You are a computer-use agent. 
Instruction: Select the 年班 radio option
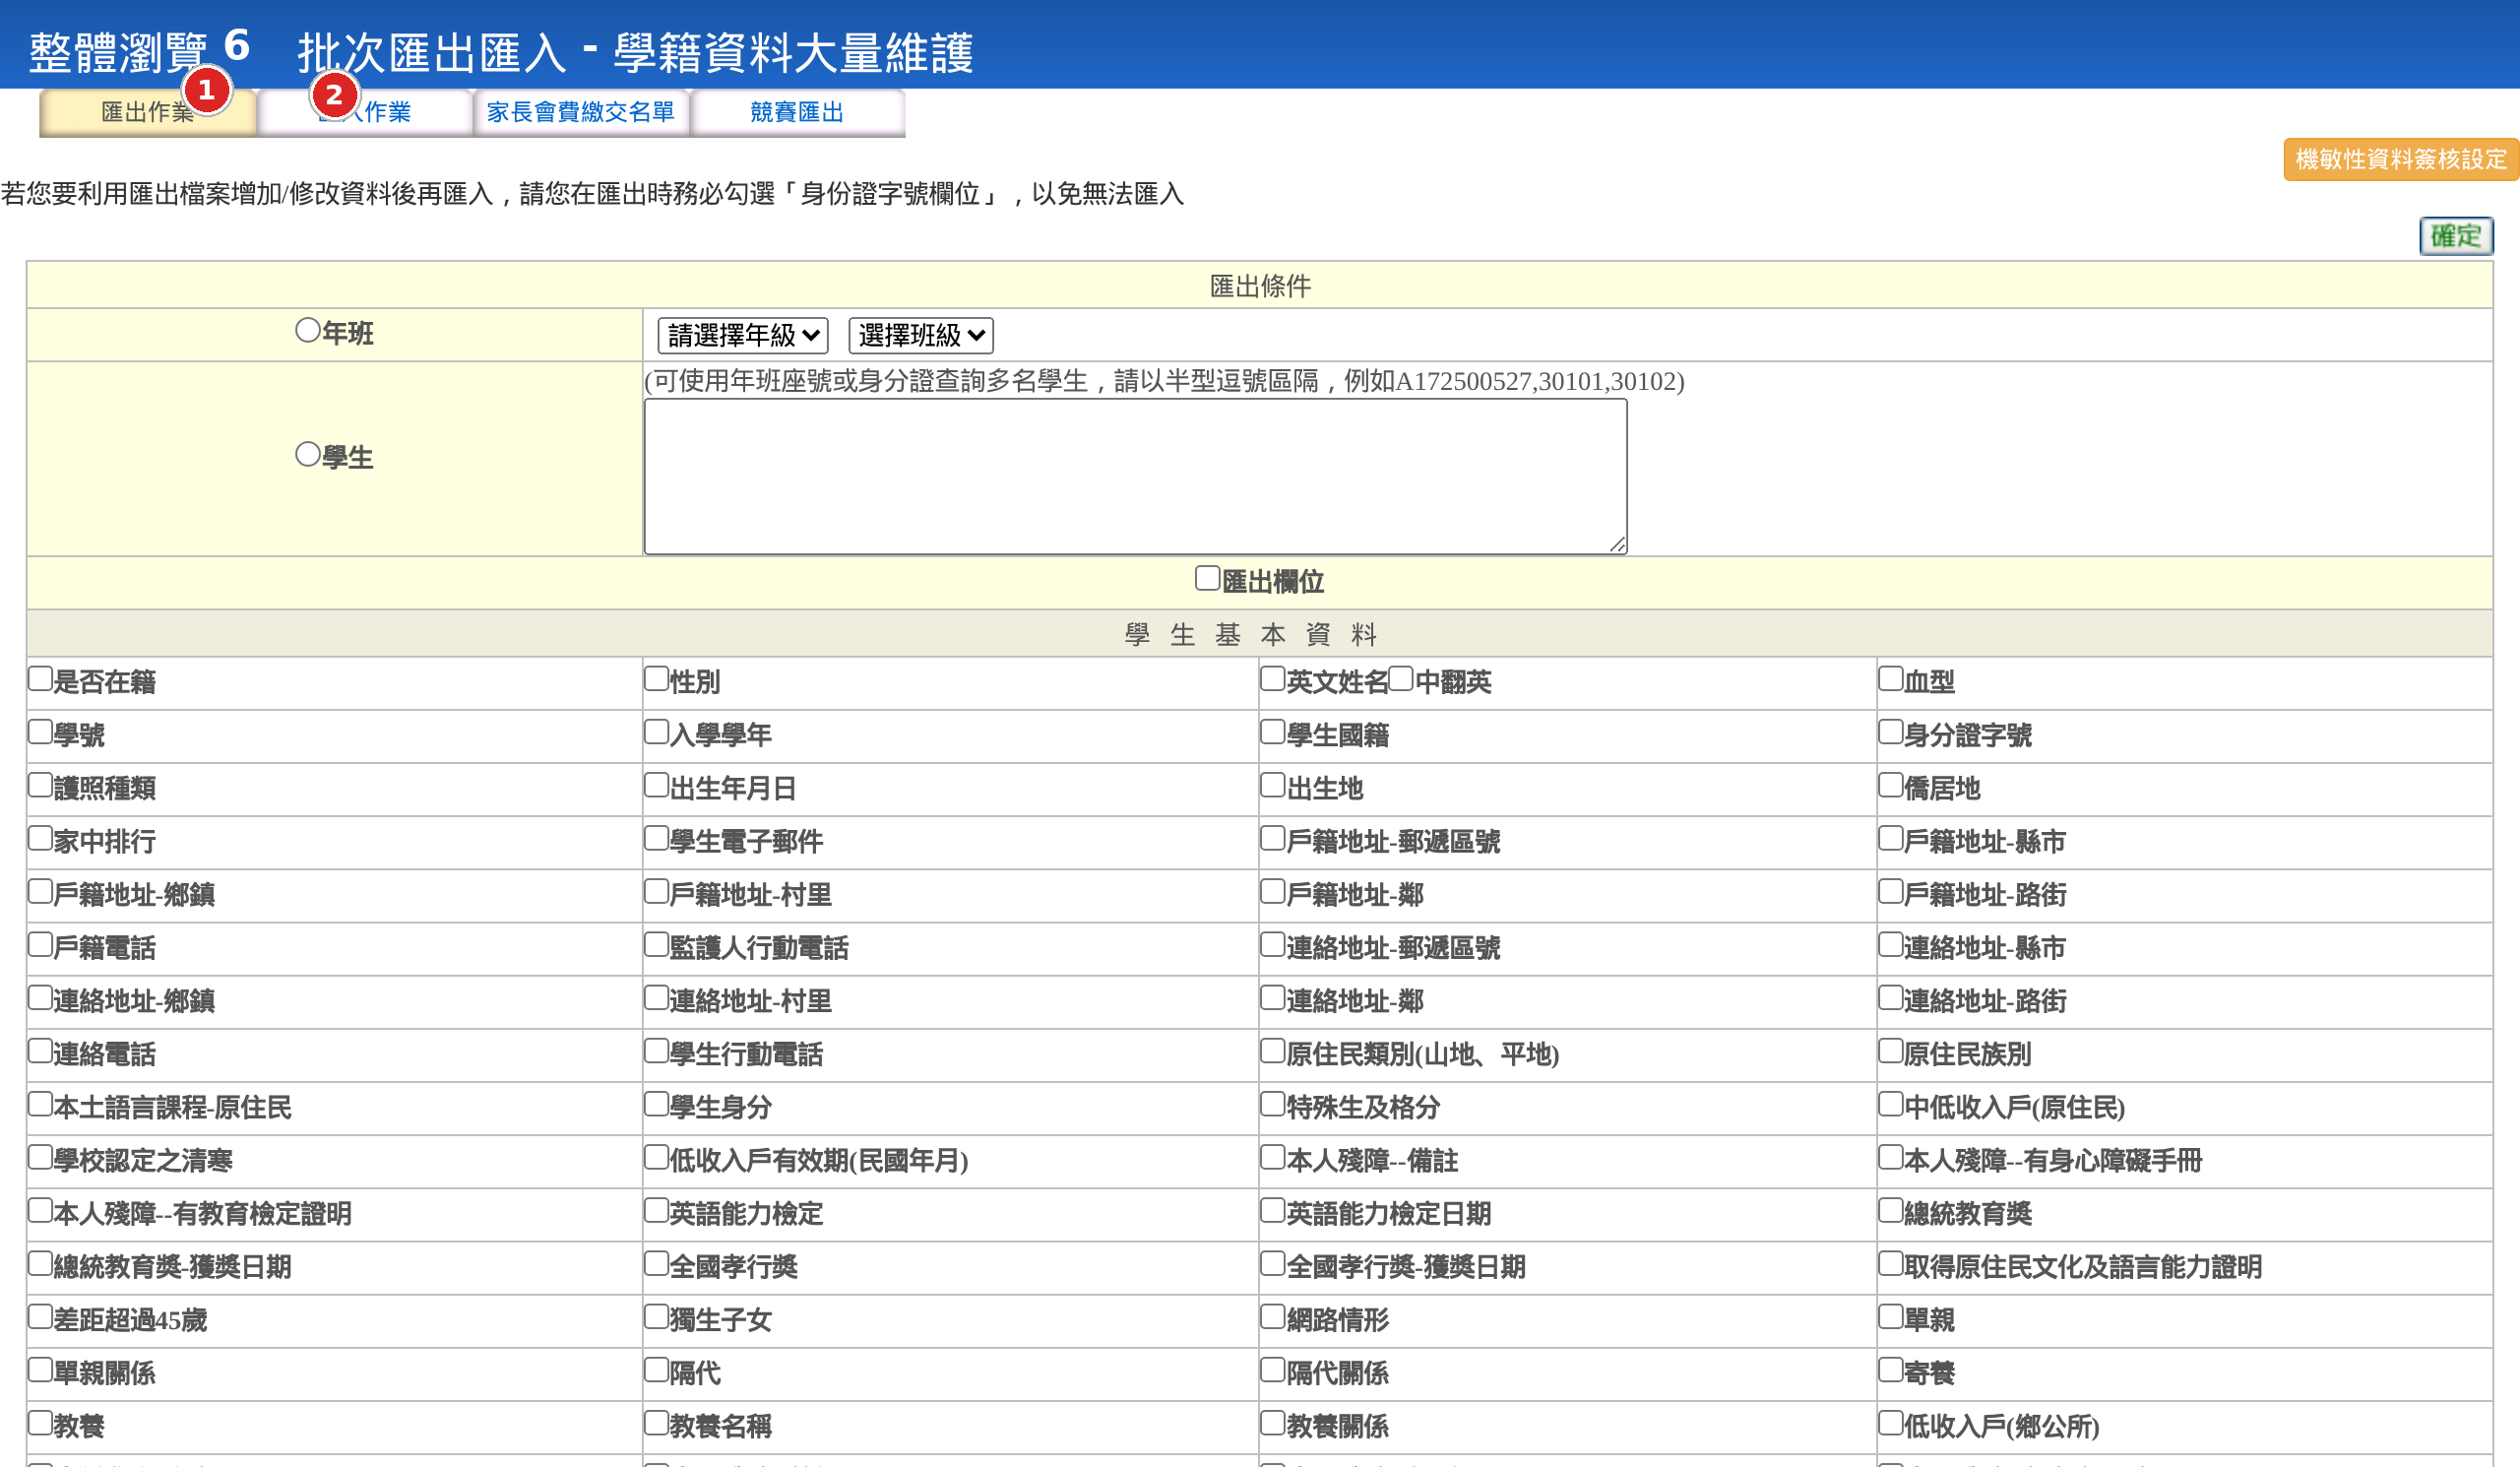pyautogui.click(x=308, y=330)
